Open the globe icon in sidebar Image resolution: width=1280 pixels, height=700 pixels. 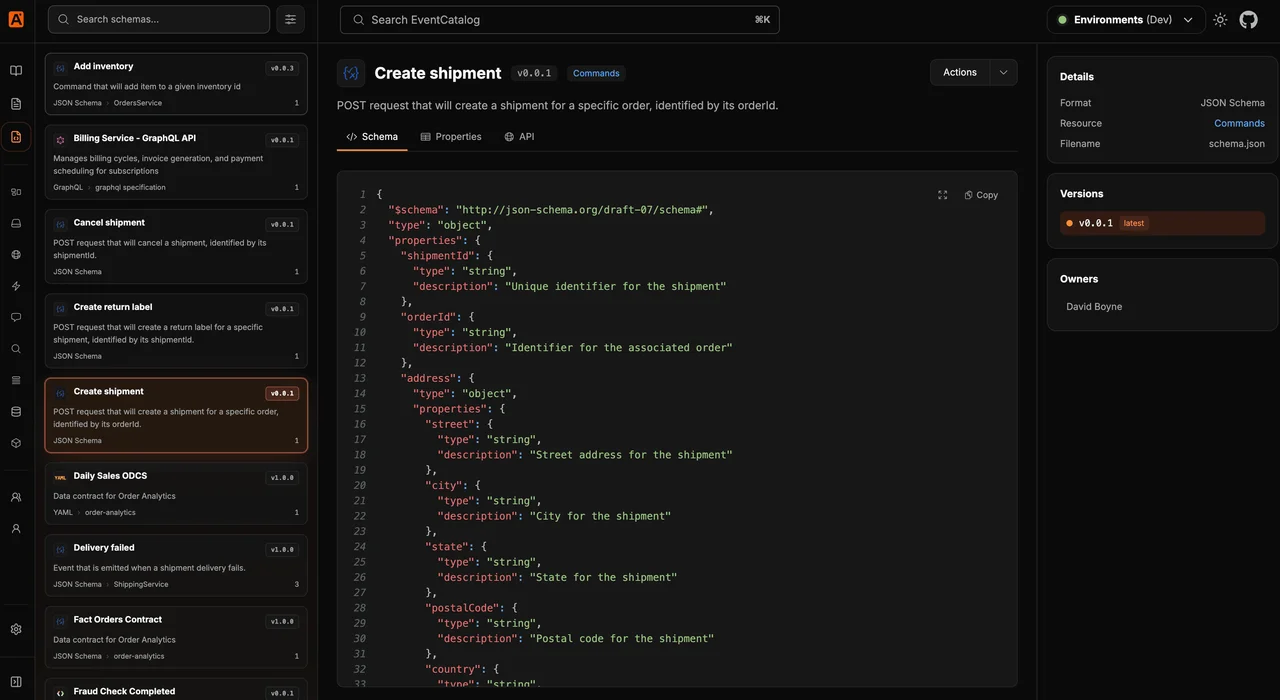coord(16,254)
